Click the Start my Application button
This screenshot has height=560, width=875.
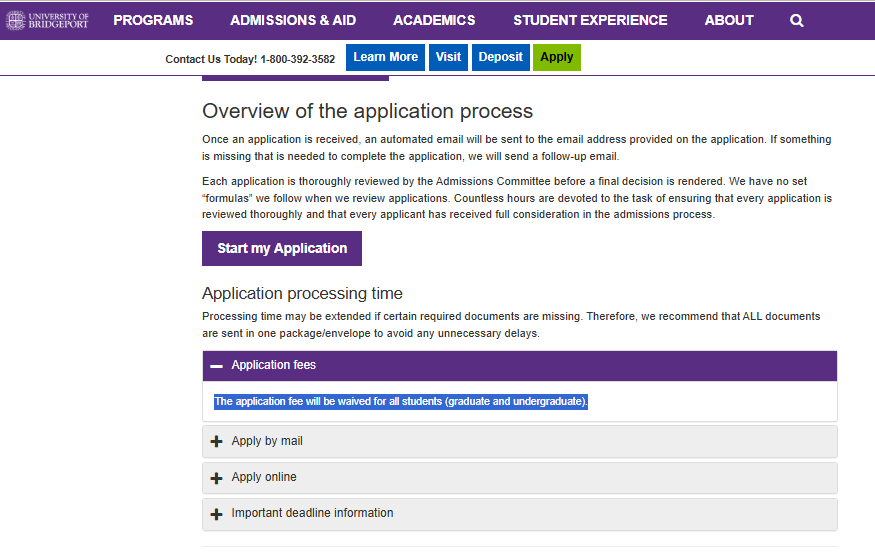click(282, 248)
